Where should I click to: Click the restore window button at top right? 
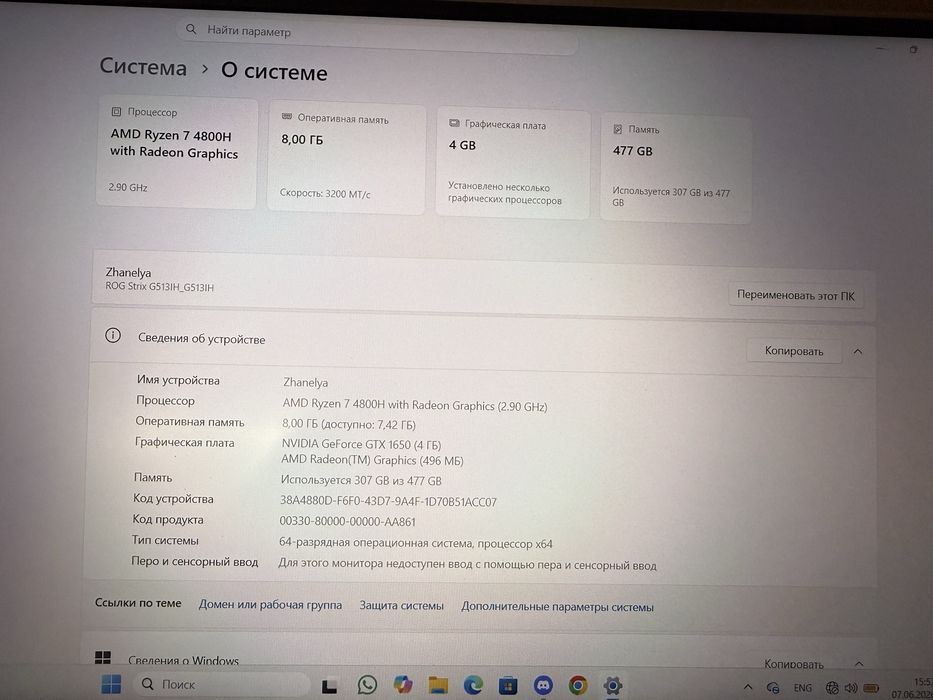[x=913, y=50]
